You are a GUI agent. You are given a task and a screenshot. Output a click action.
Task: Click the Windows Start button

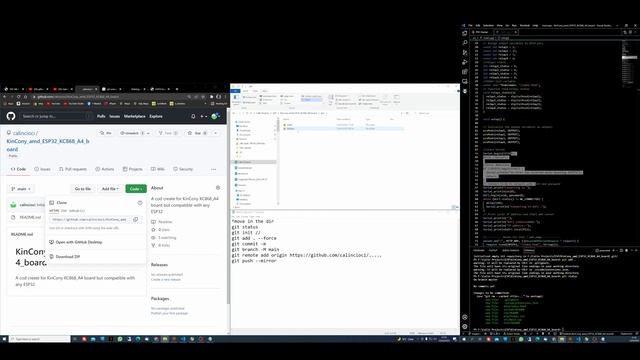point(4,339)
